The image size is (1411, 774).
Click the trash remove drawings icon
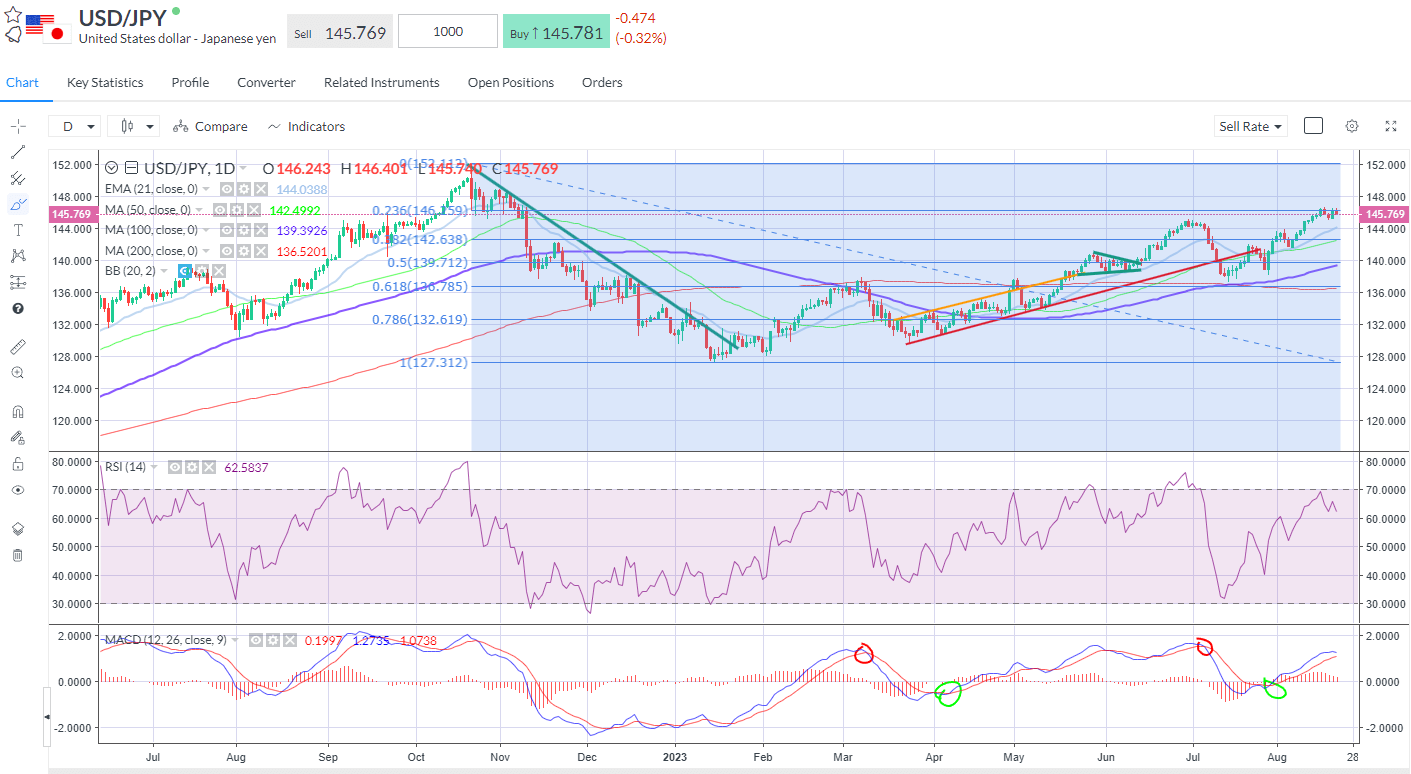17,555
